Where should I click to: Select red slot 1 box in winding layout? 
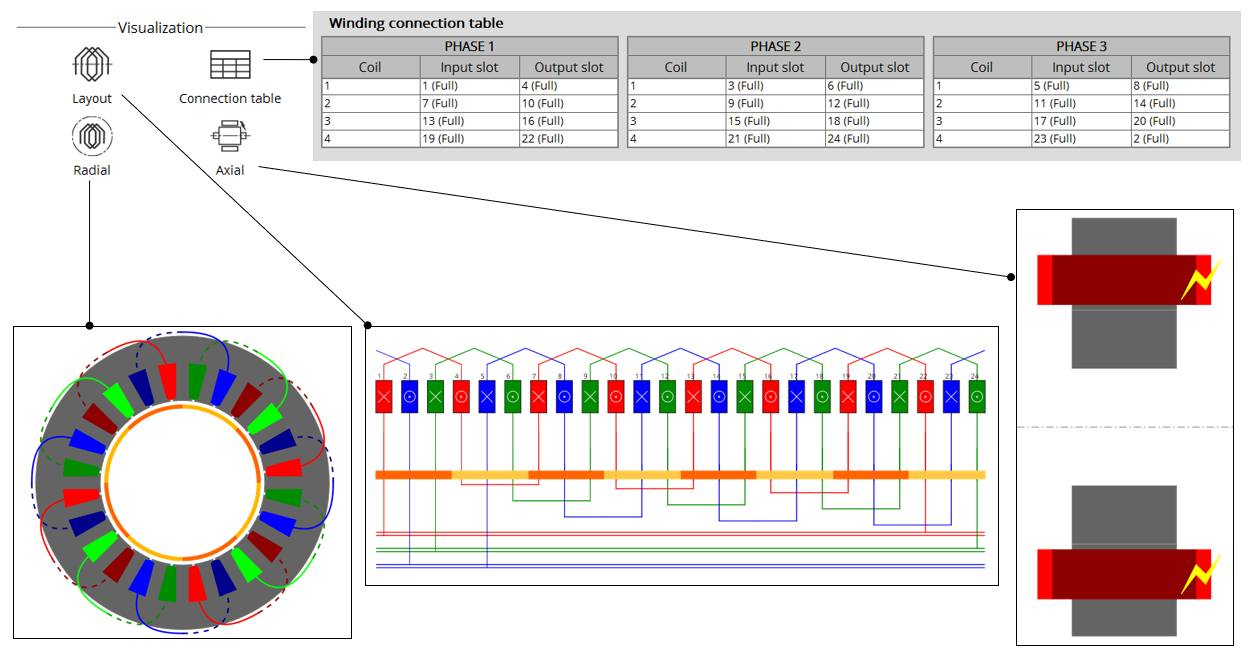point(385,396)
